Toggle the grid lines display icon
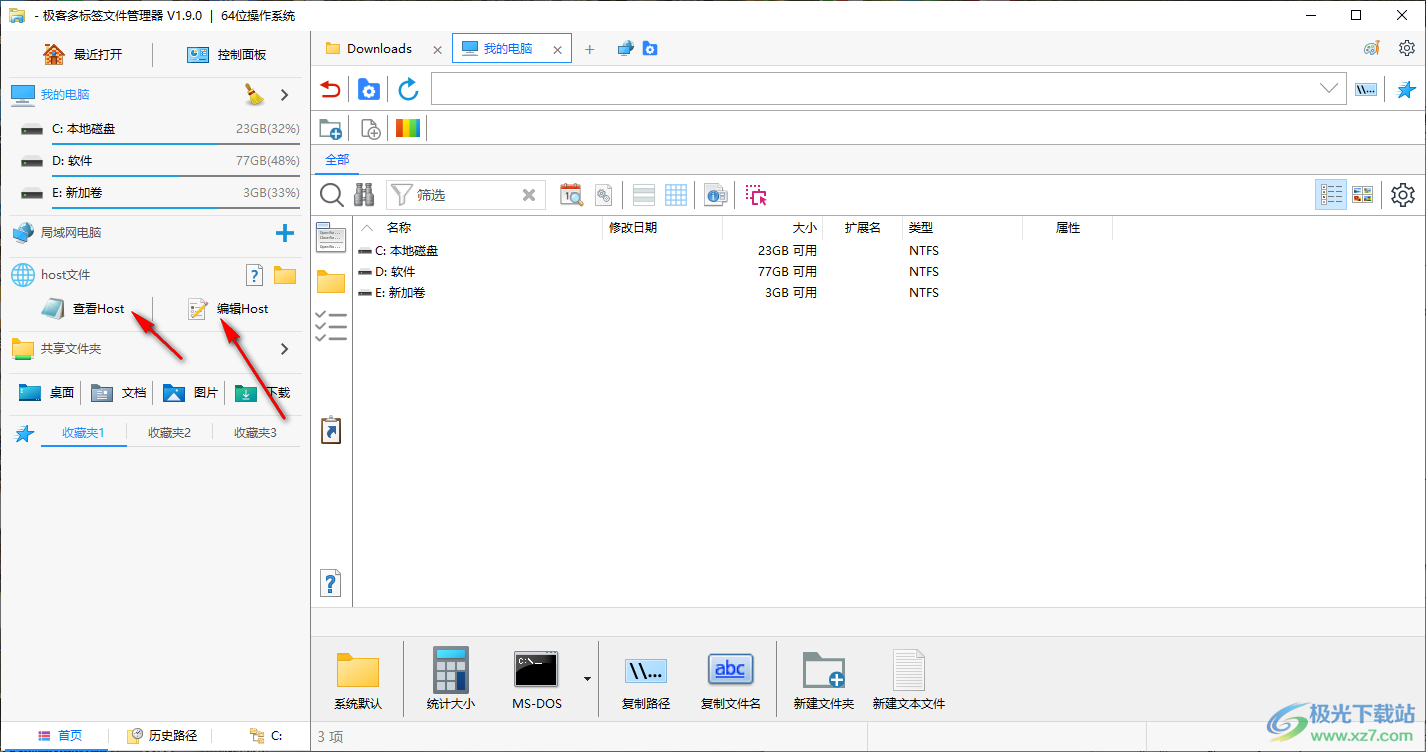Image resolution: width=1426 pixels, height=752 pixels. coord(676,195)
